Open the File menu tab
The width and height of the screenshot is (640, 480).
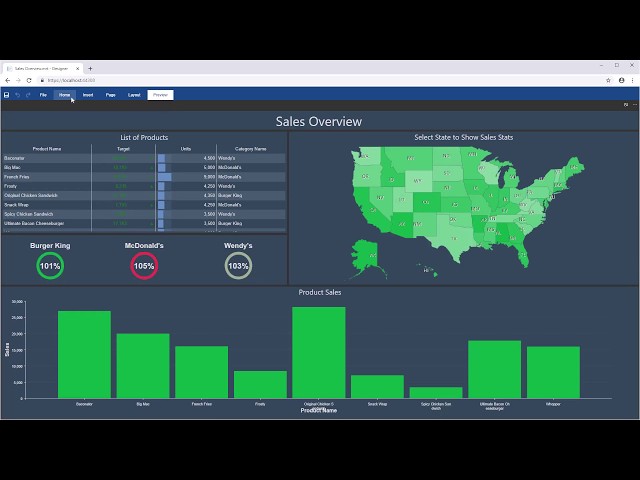tap(43, 95)
